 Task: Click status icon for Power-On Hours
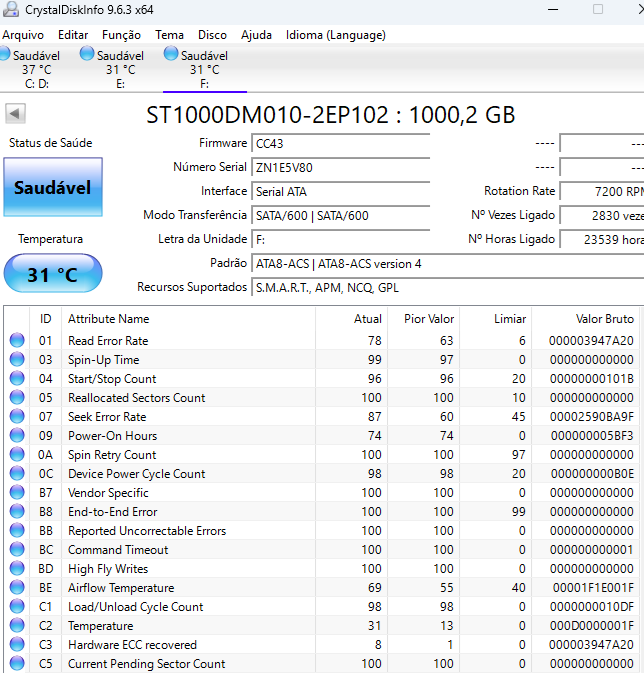pos(17,435)
